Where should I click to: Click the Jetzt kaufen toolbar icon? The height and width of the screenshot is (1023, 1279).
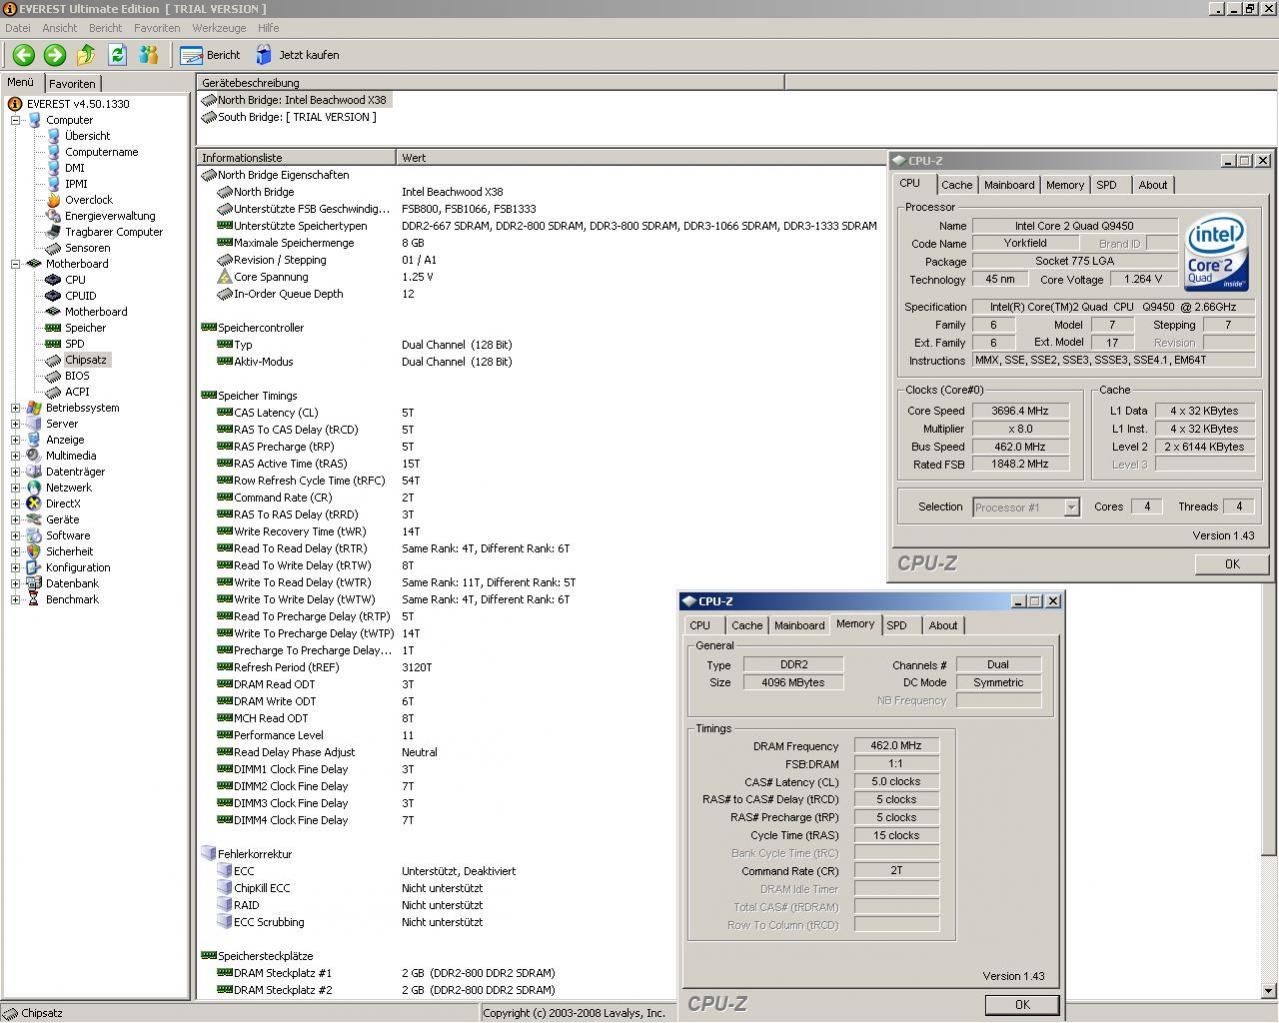click(x=264, y=55)
